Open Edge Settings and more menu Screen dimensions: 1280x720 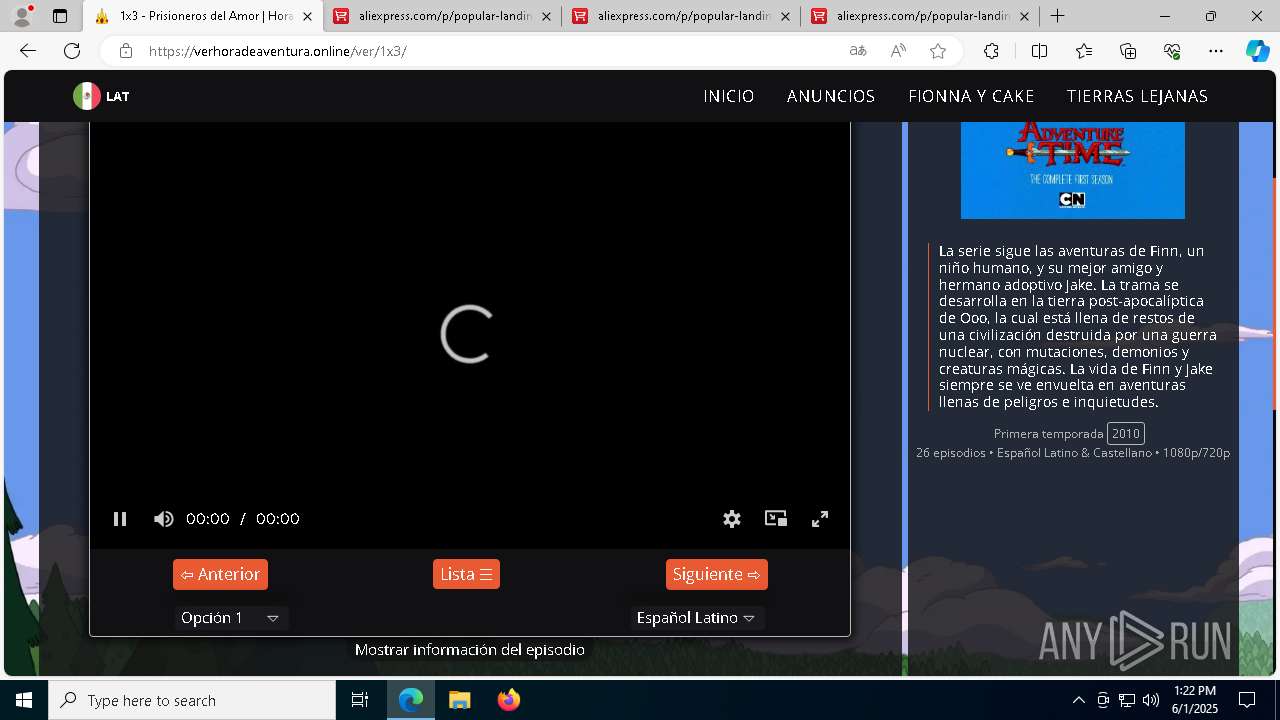[x=1216, y=51]
